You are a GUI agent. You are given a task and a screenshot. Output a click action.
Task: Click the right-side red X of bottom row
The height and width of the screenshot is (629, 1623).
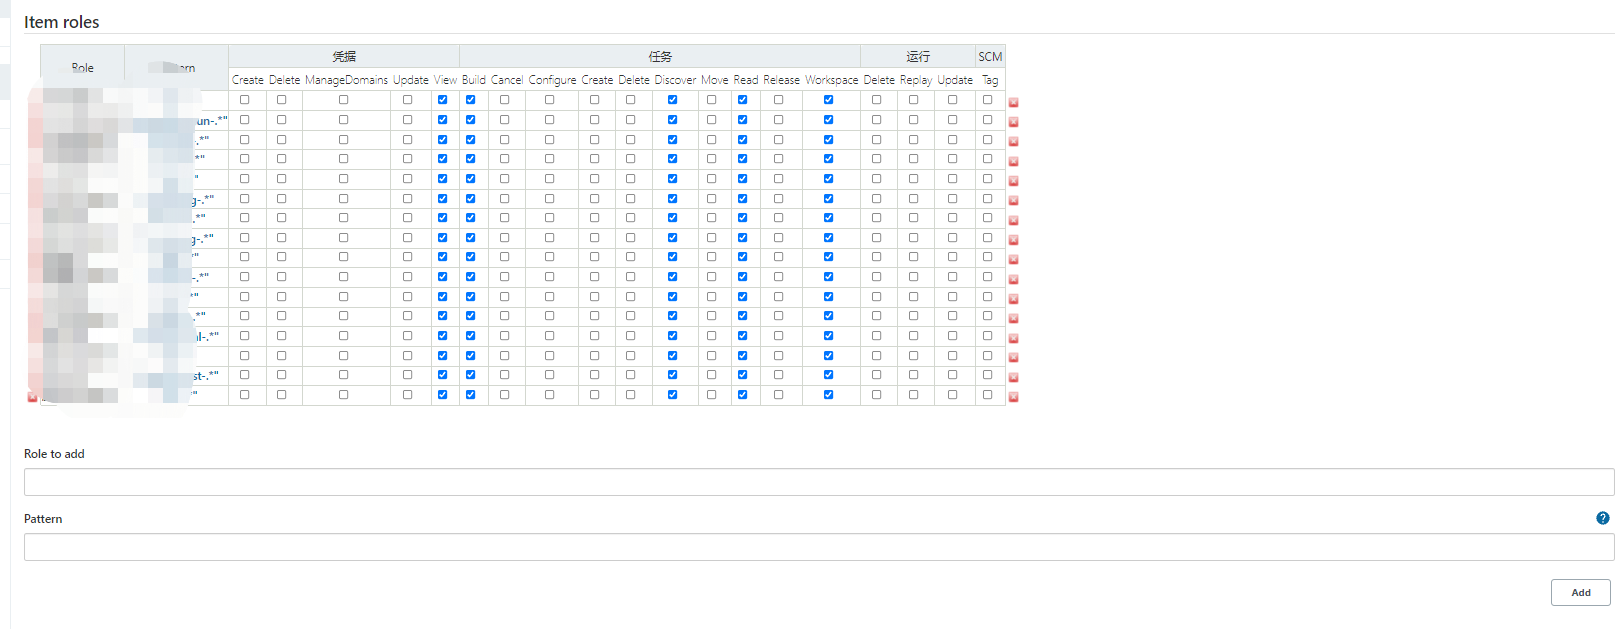pyautogui.click(x=1013, y=397)
